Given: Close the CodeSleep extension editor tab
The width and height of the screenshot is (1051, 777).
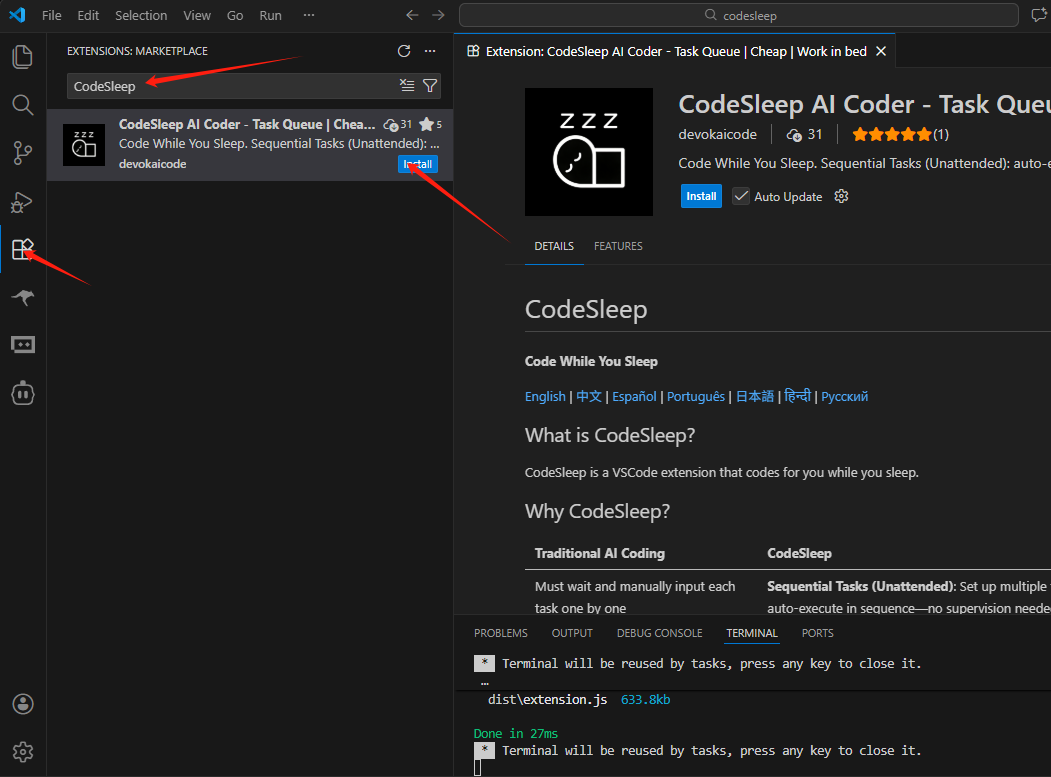Looking at the screenshot, I should tap(881, 51).
